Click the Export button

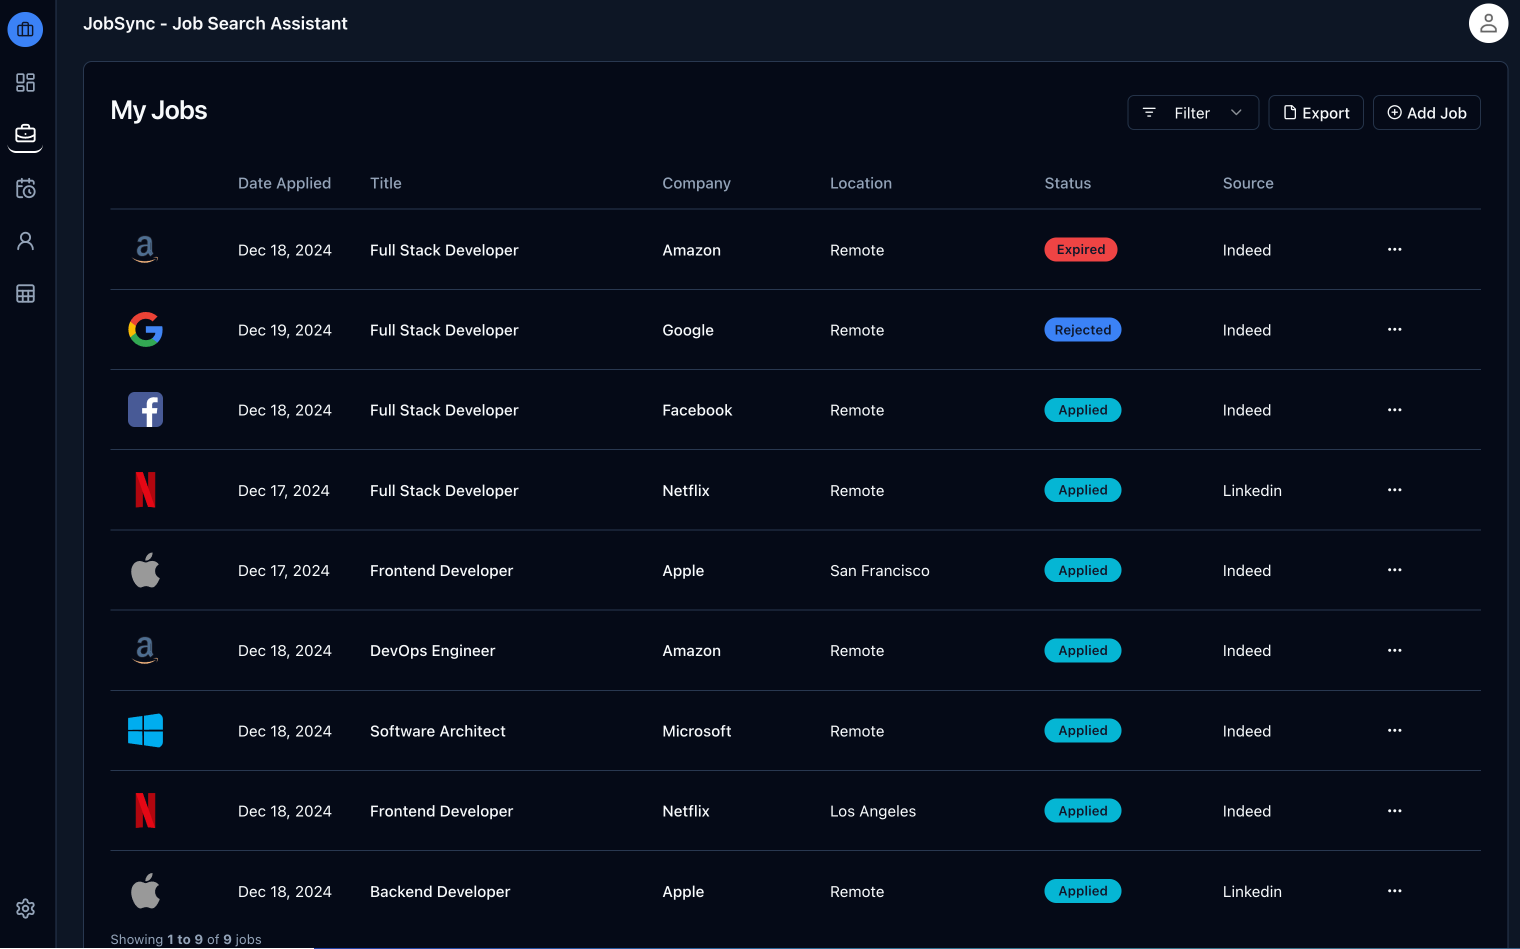click(x=1316, y=112)
